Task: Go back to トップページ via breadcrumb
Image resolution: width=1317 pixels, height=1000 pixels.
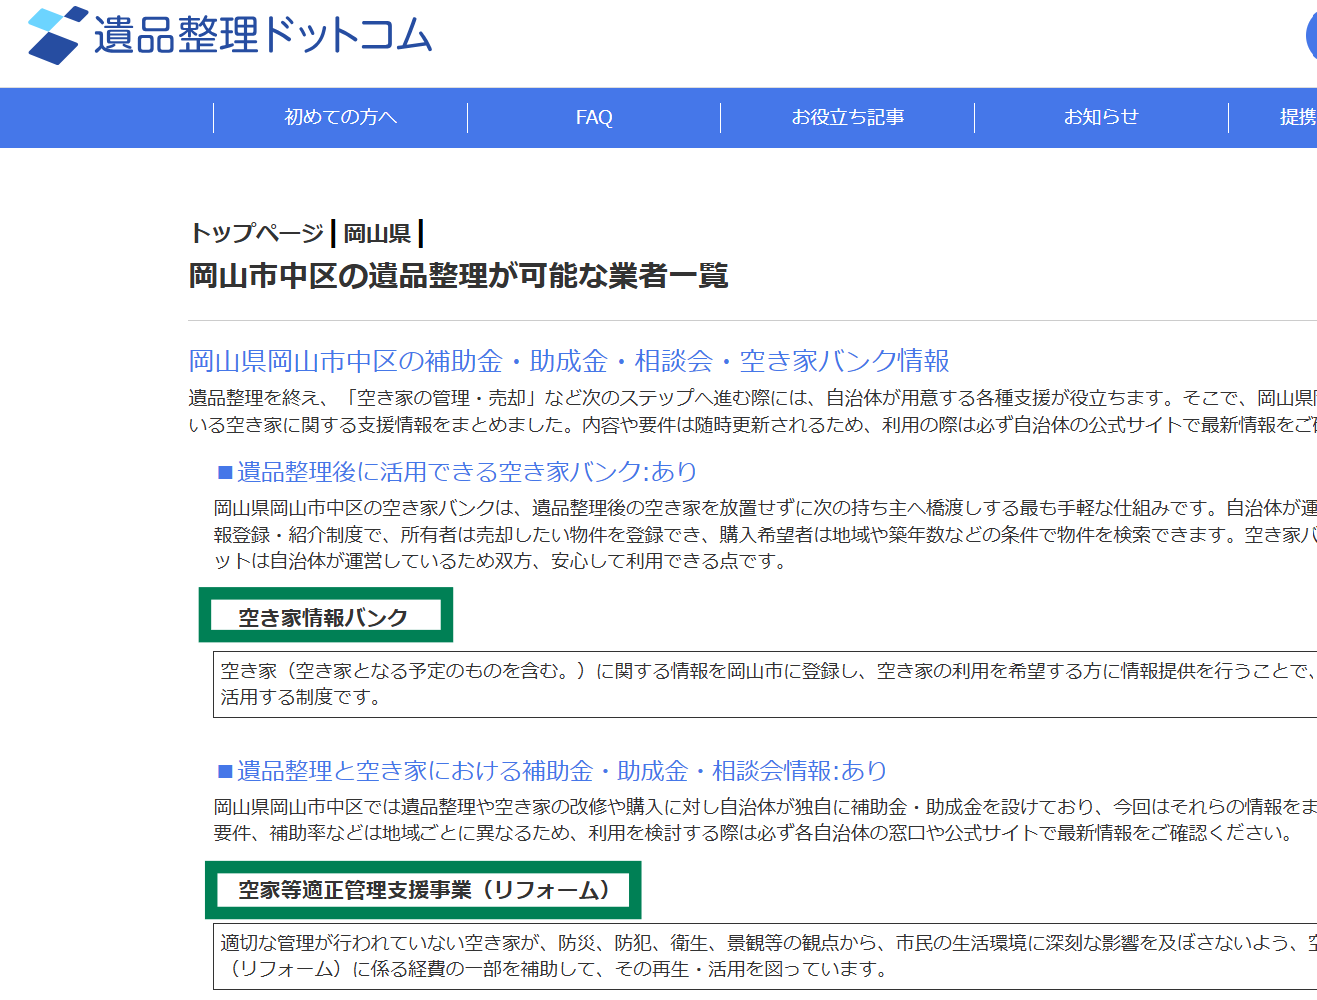Action: [x=256, y=233]
